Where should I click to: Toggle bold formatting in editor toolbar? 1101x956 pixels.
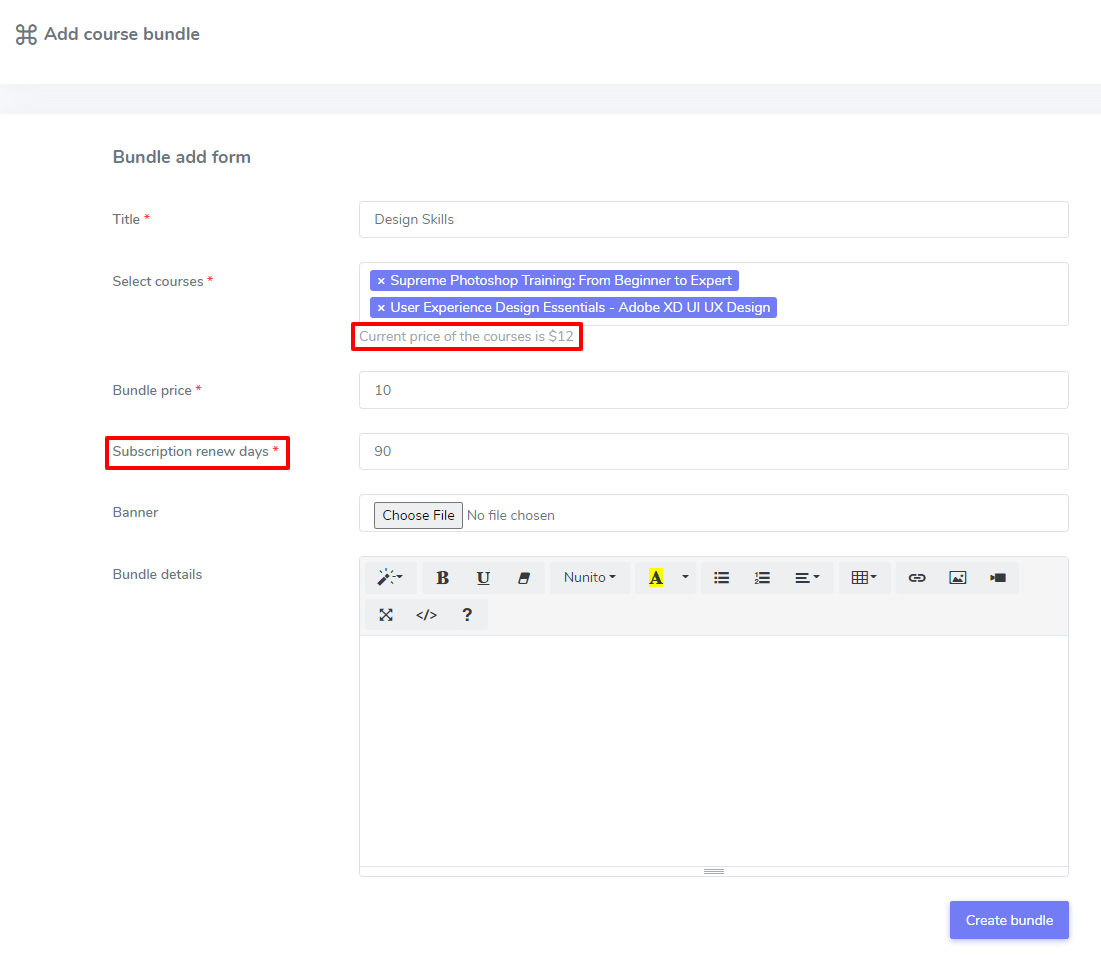point(442,578)
